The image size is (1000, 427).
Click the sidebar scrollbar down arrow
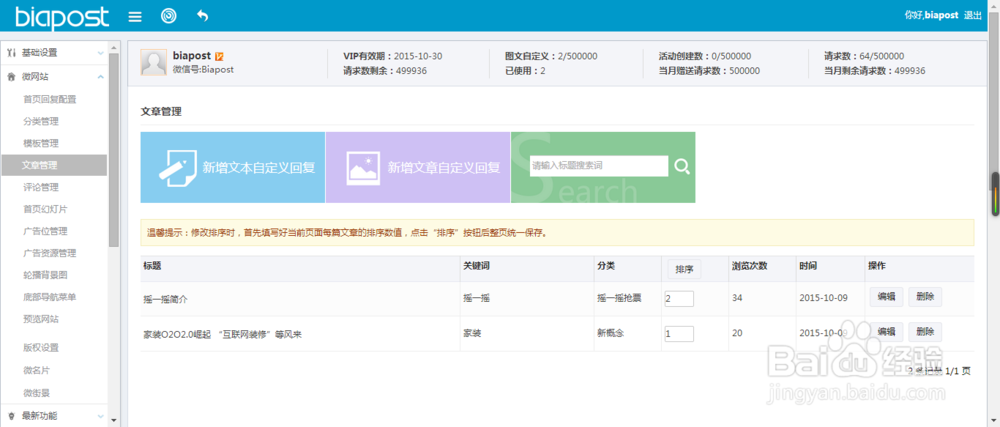[x=114, y=421]
